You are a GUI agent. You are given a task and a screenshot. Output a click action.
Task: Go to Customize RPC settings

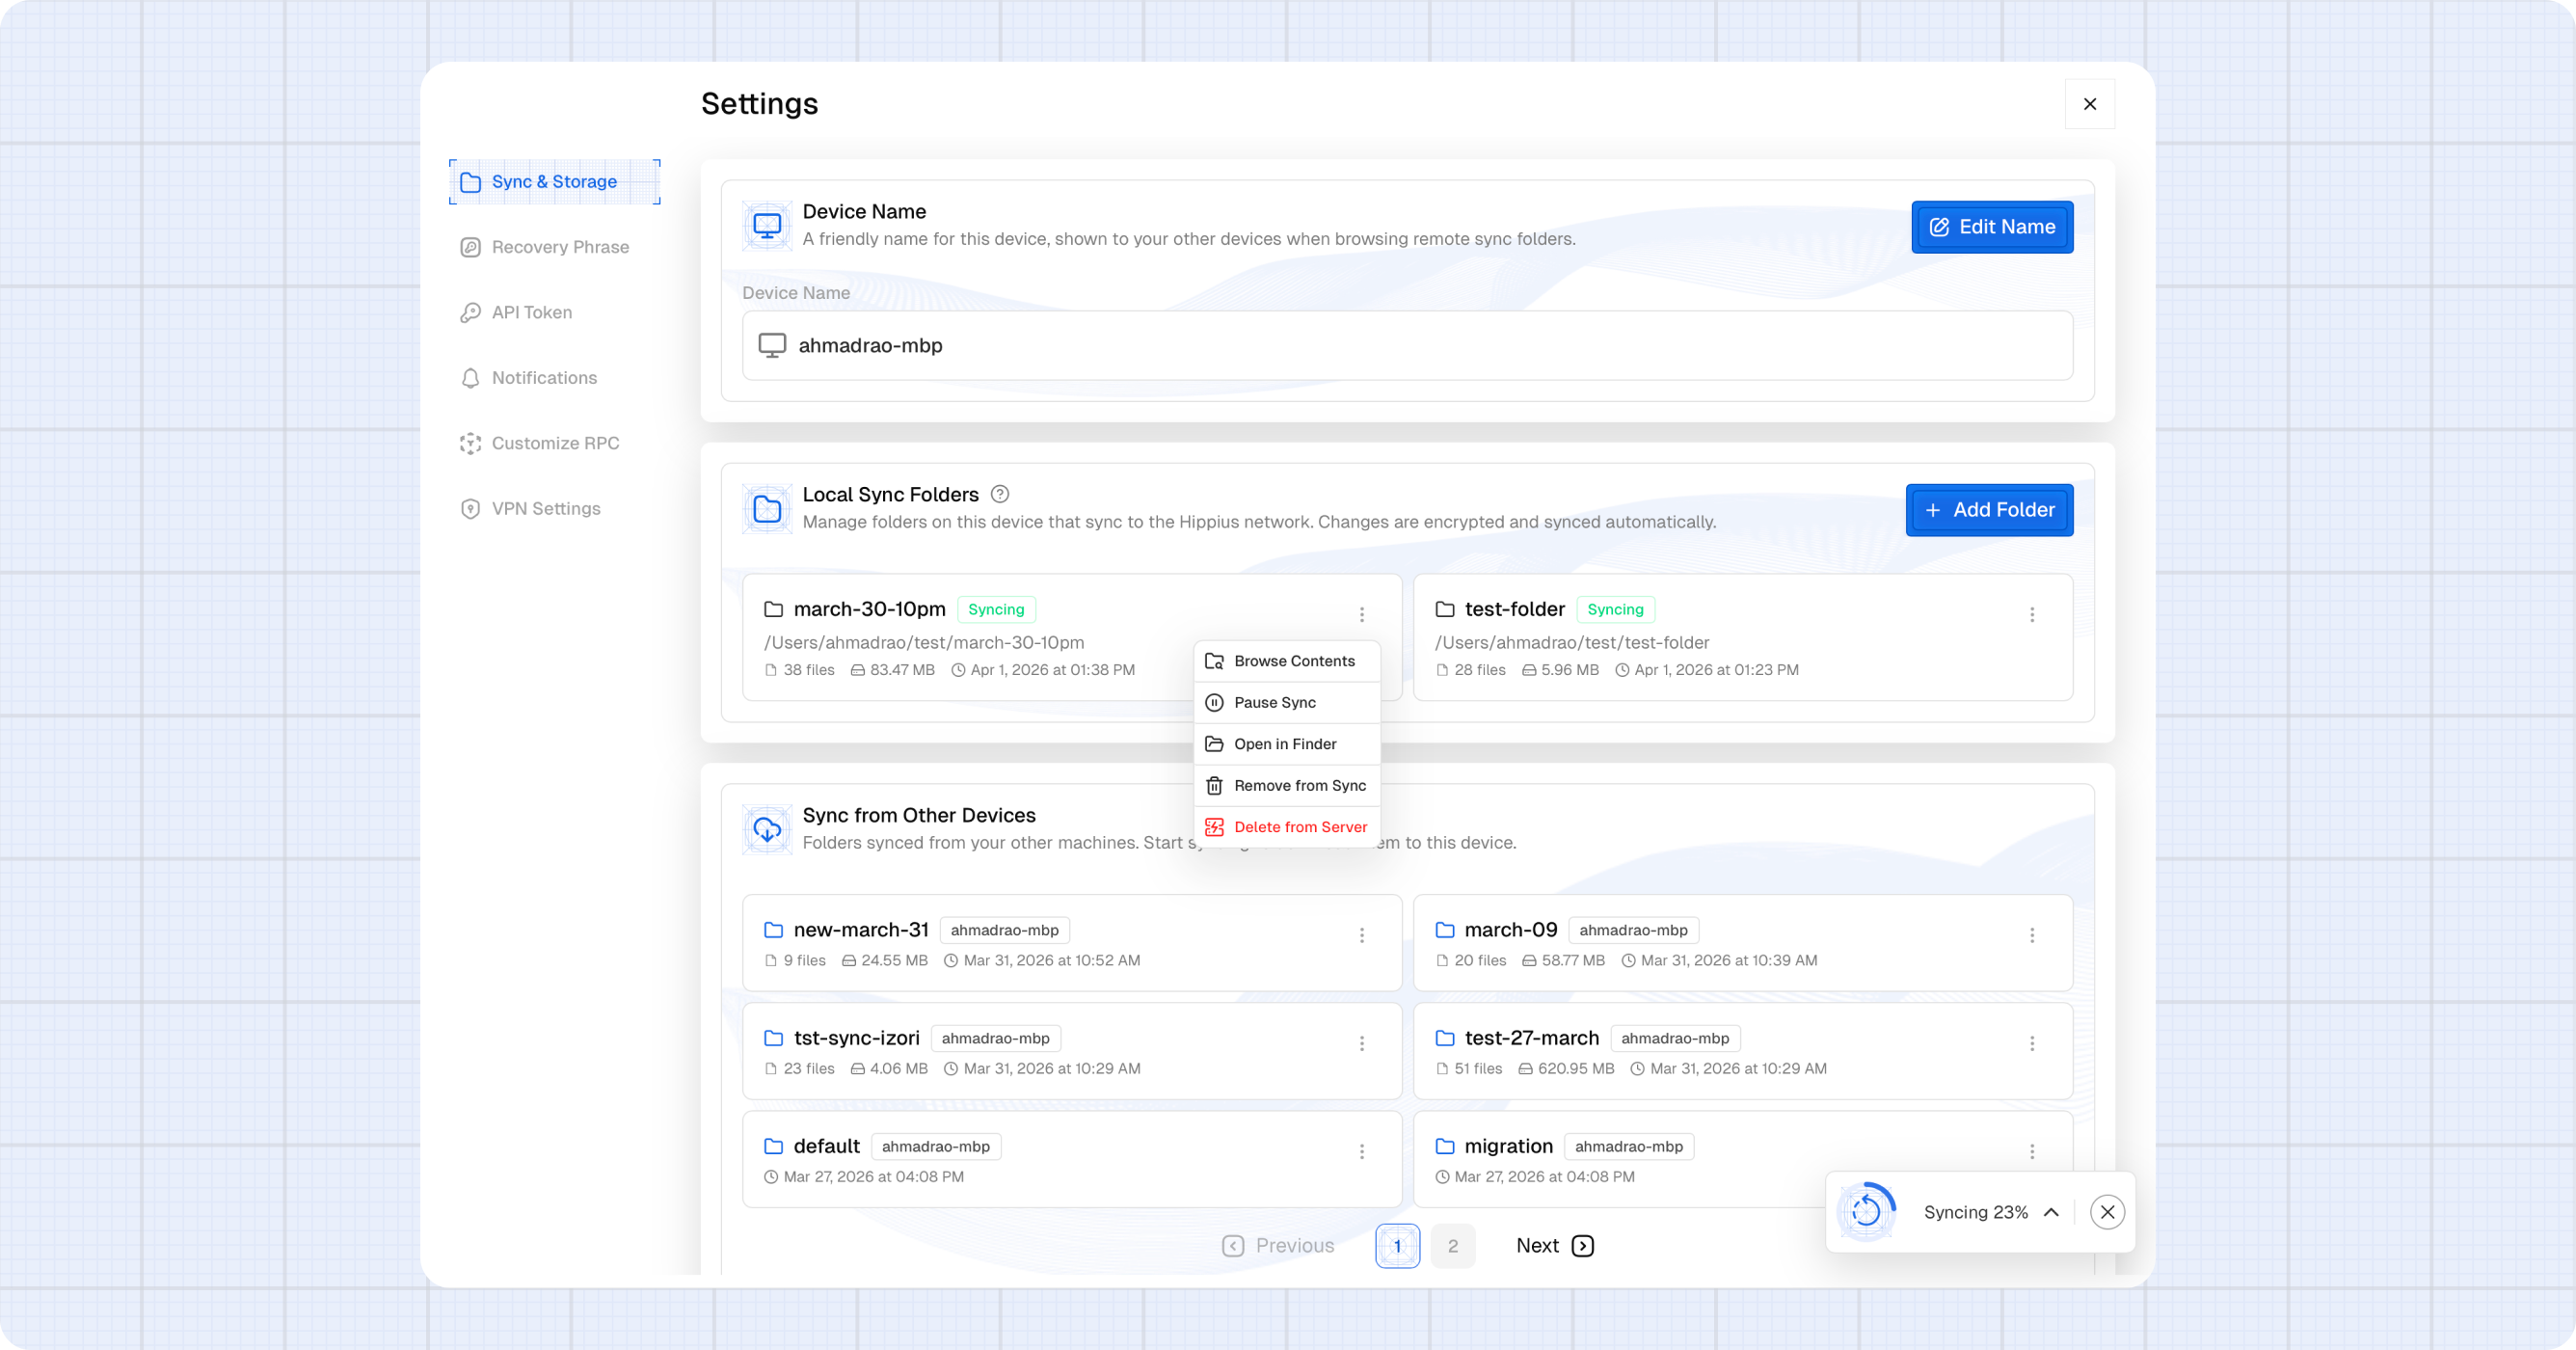coord(554,443)
